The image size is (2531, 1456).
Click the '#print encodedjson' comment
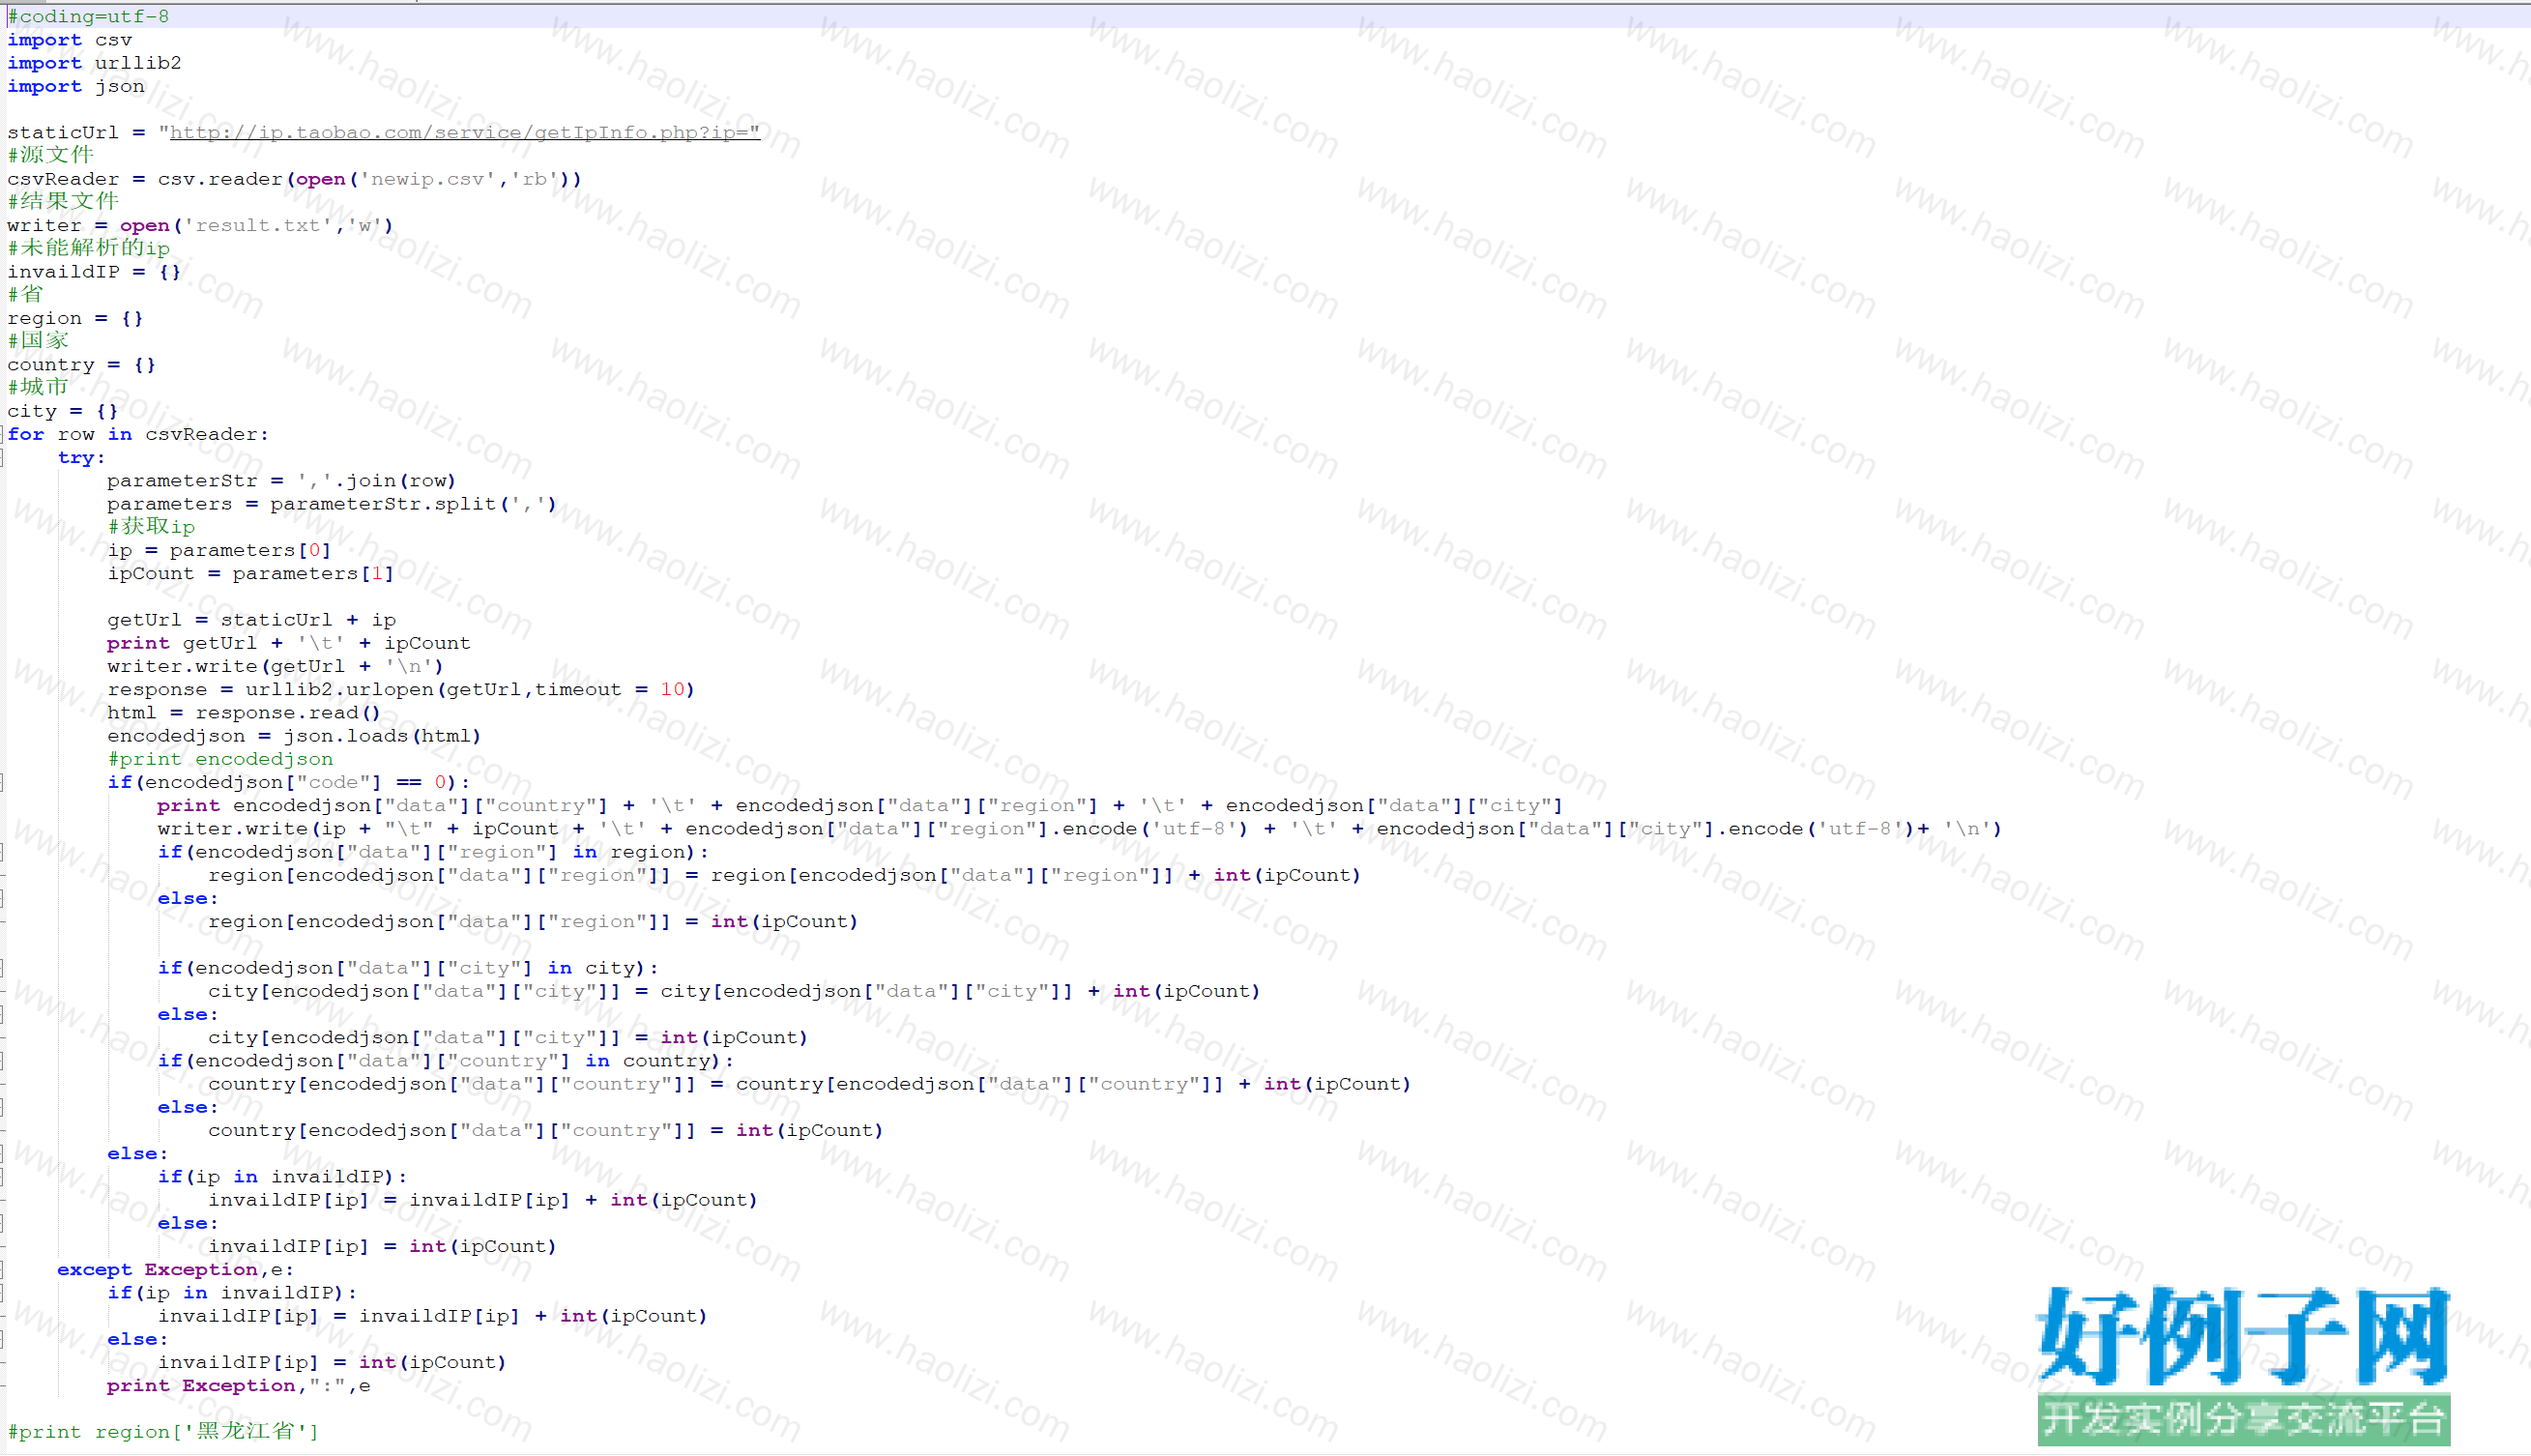pyautogui.click(x=220, y=758)
